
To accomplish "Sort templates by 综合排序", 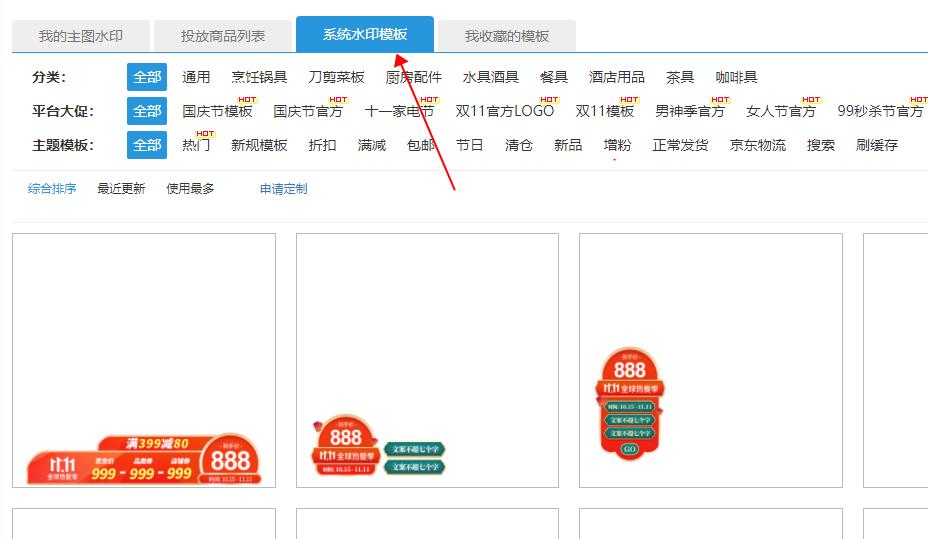I will click(x=52, y=189).
